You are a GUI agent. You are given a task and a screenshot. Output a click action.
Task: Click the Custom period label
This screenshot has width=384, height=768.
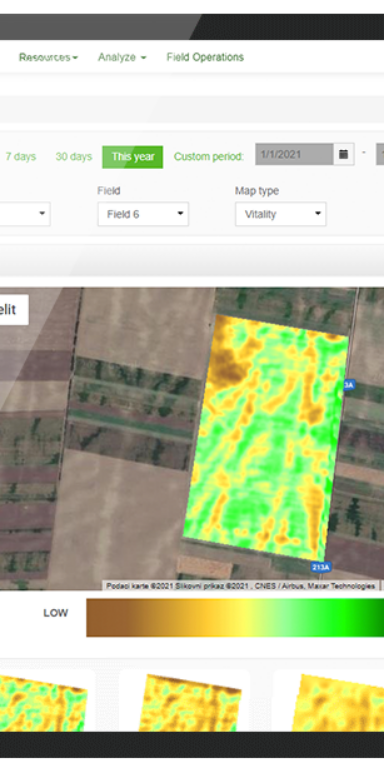pos(209,157)
